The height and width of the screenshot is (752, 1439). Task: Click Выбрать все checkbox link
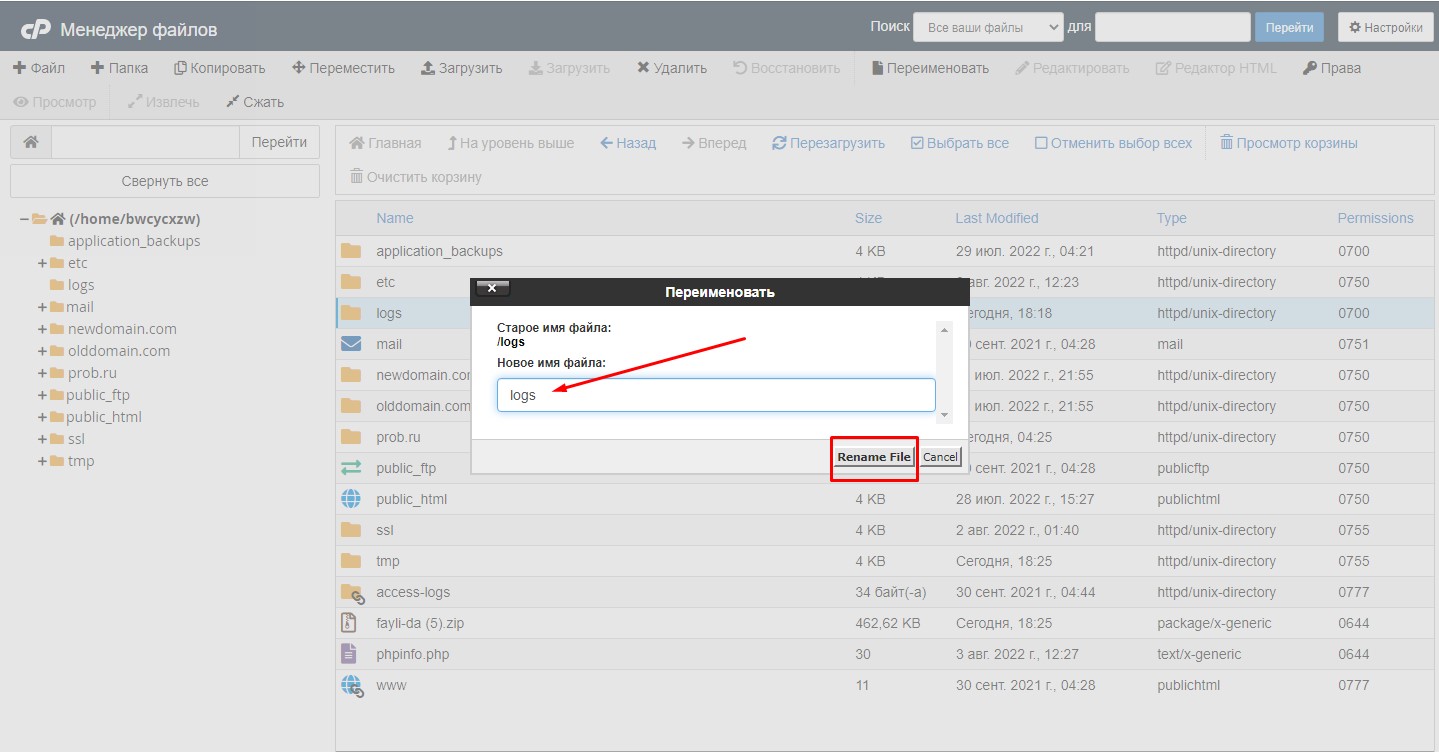pos(959,143)
